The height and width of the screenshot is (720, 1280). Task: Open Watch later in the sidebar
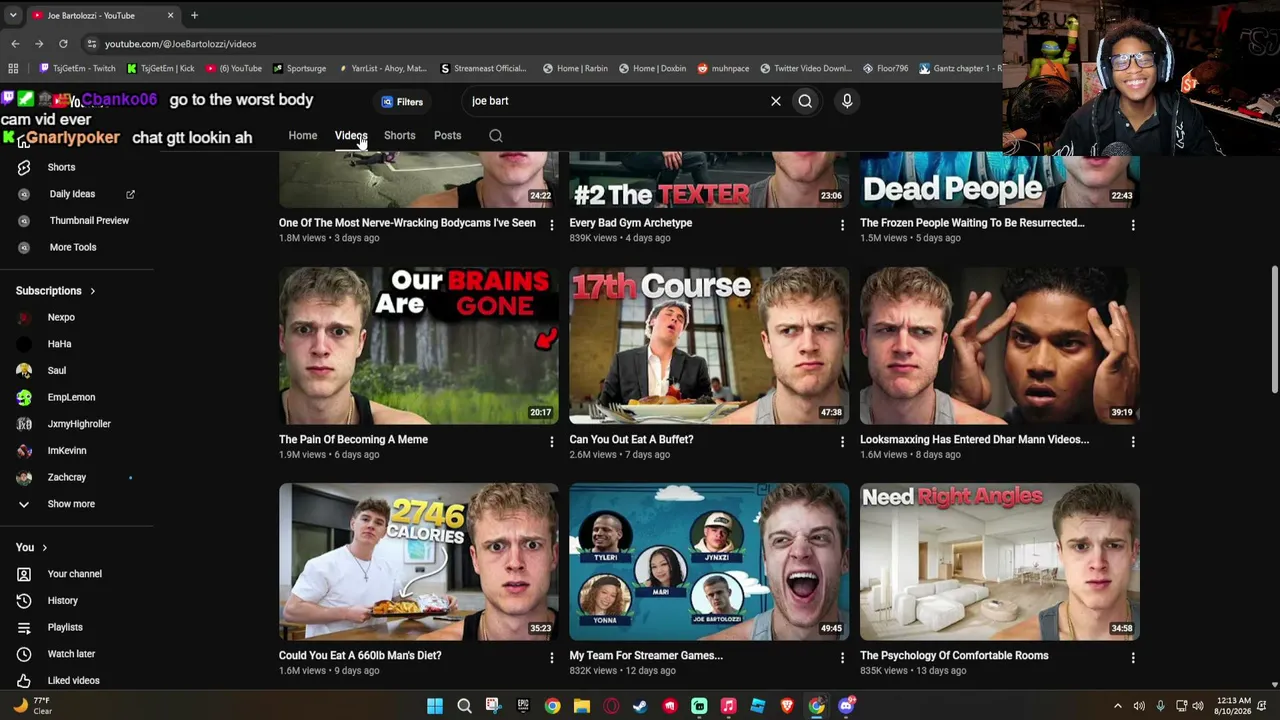pyautogui.click(x=72, y=654)
